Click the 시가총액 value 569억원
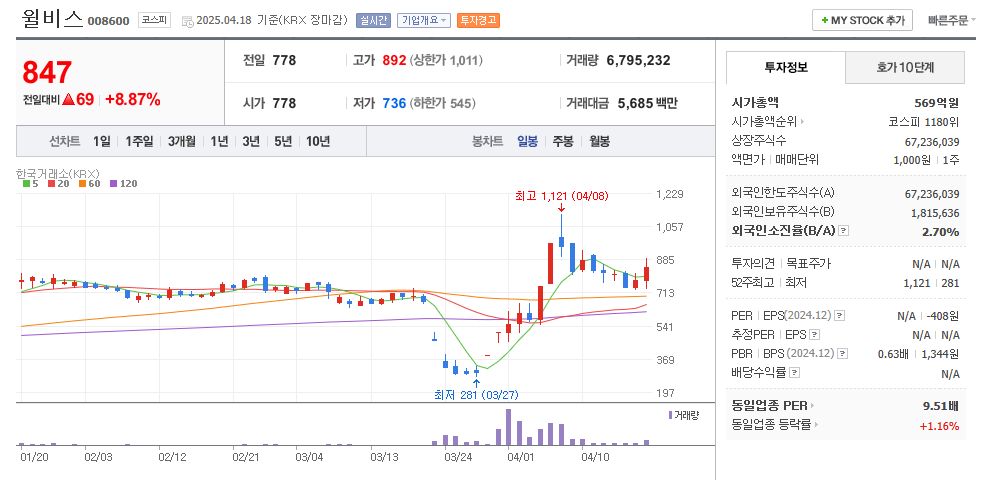The width and height of the screenshot is (984, 480). point(937,103)
